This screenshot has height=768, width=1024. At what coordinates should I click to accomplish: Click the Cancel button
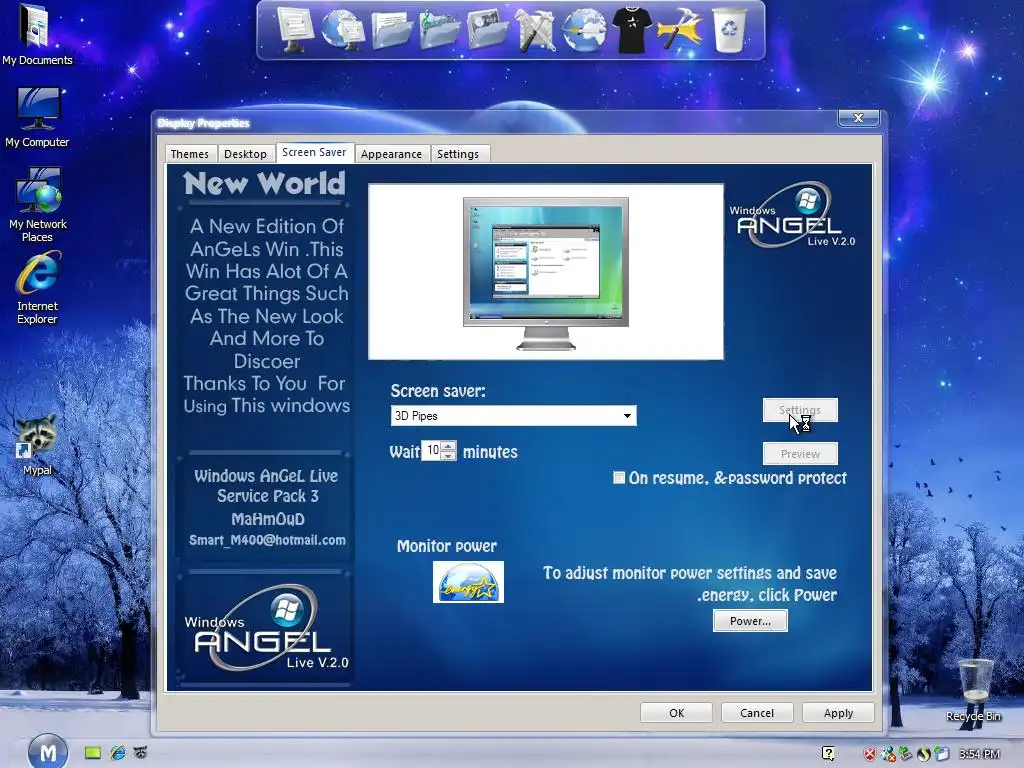(757, 713)
